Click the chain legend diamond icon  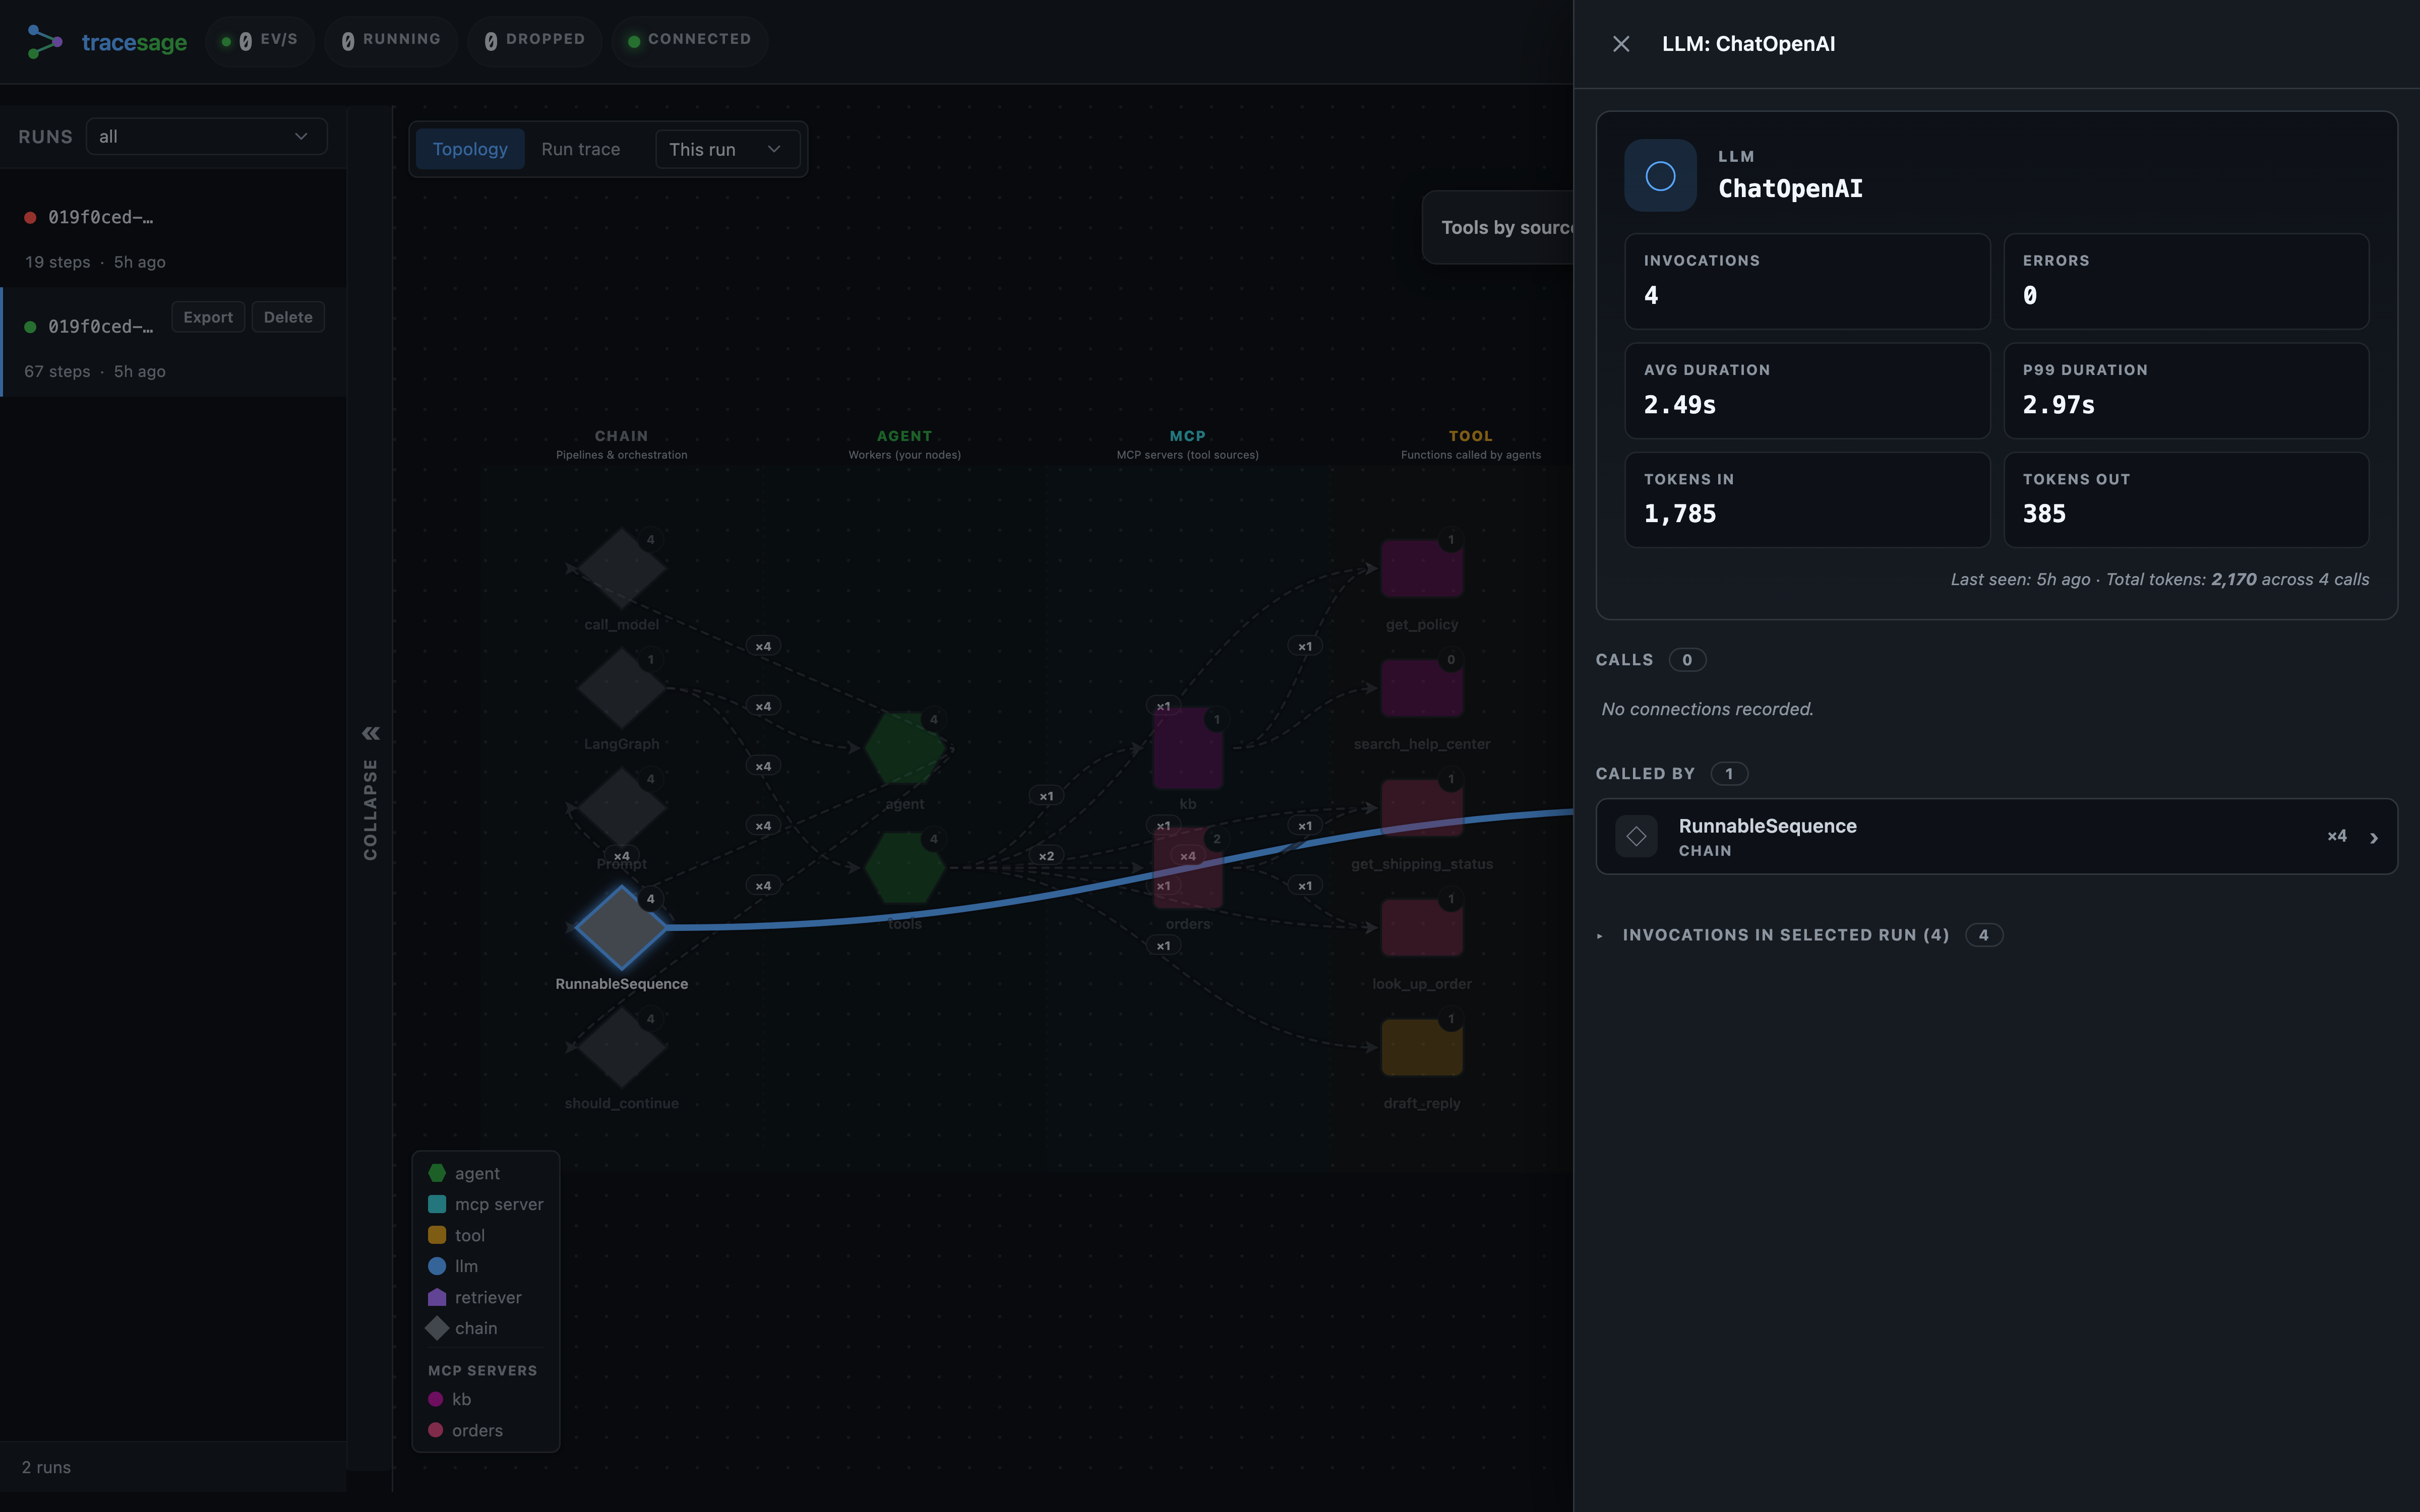coord(437,1328)
